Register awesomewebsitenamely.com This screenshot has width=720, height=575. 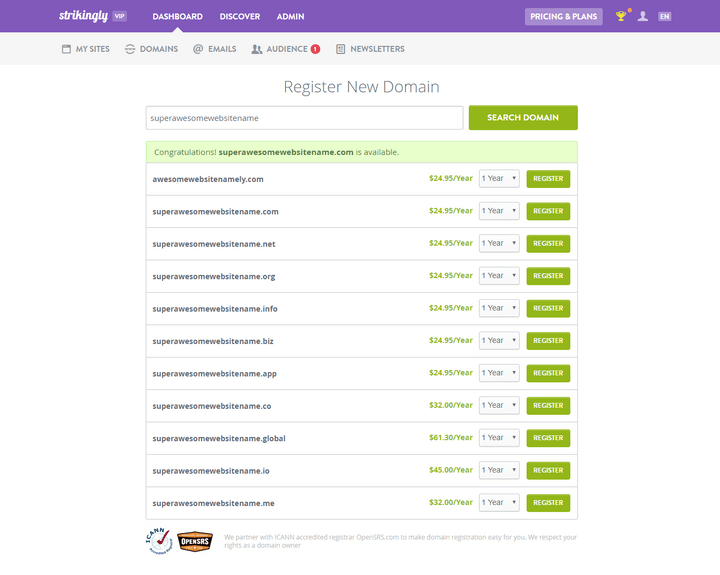tap(548, 179)
